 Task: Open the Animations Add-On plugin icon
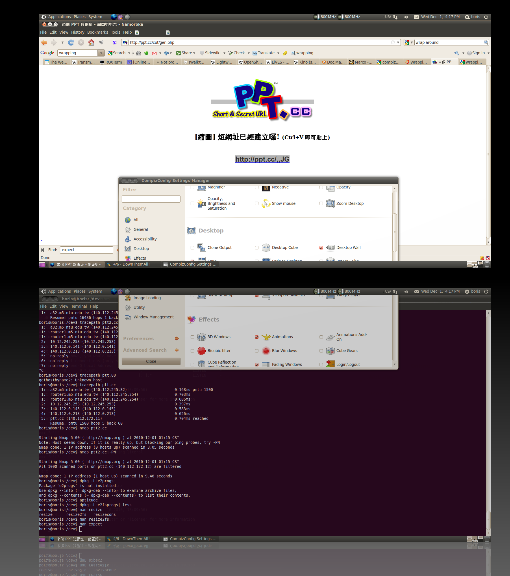pyautogui.click(x=330, y=337)
